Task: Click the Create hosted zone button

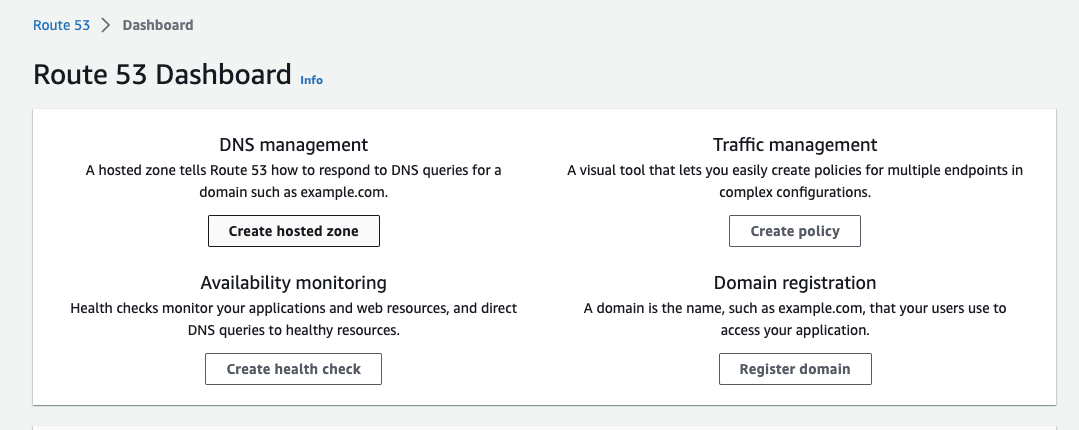Action: (294, 231)
